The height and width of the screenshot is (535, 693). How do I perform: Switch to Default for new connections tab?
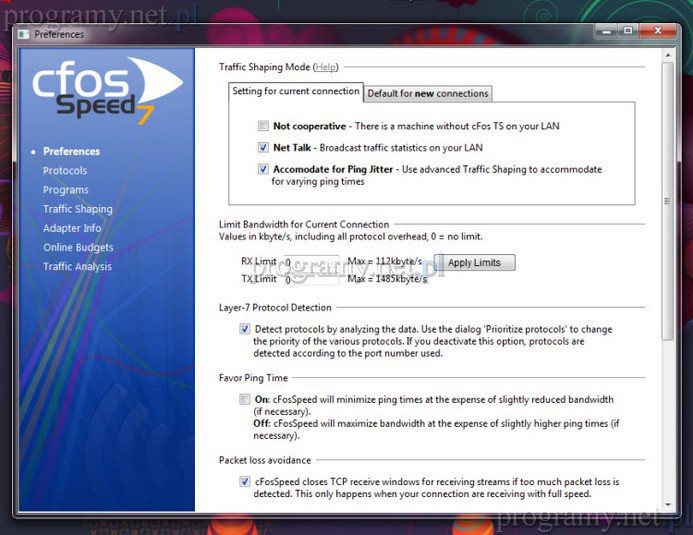coord(428,94)
